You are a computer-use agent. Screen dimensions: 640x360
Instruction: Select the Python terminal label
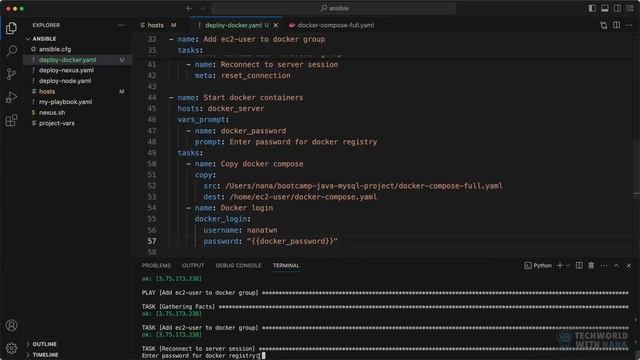[538, 266]
